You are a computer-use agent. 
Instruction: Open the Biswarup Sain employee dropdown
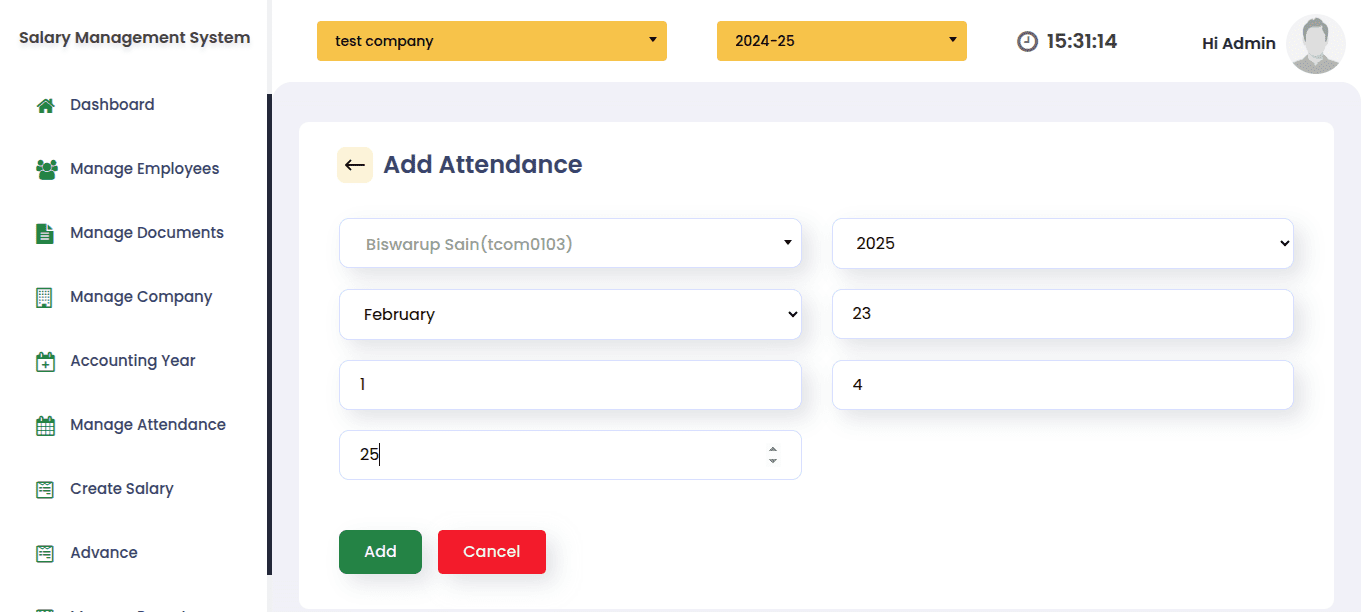click(570, 243)
